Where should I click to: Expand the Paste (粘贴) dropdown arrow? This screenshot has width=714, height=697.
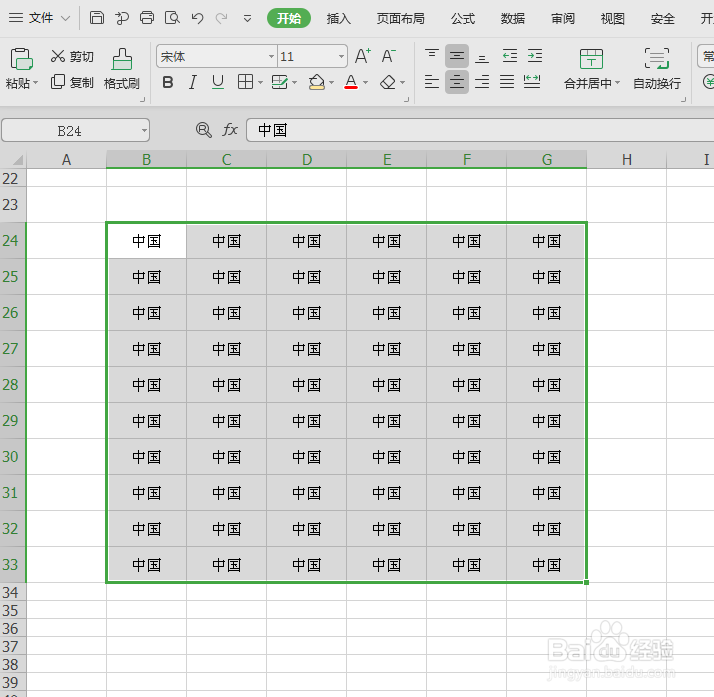tap(36, 83)
